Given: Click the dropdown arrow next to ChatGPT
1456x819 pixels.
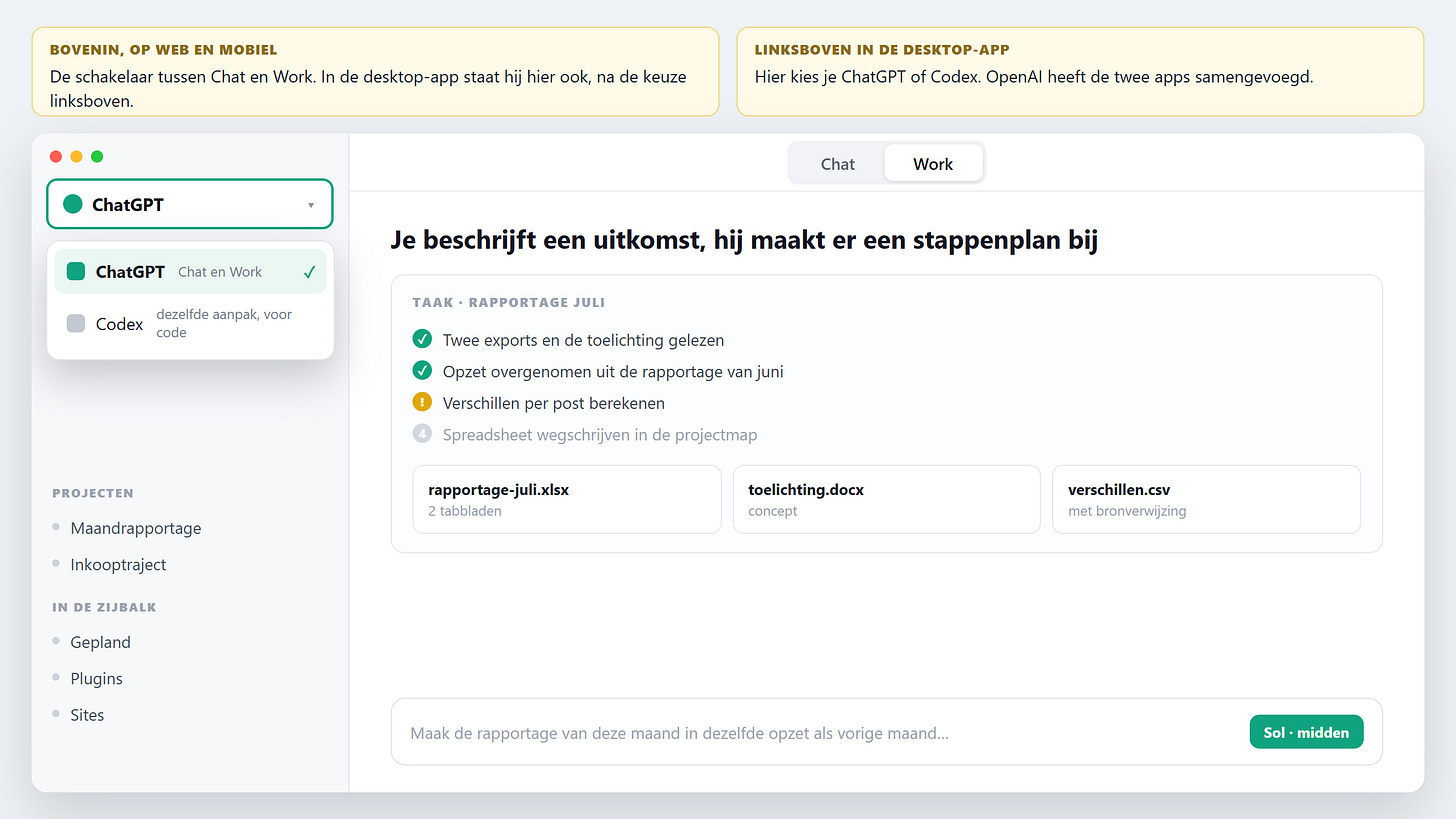Looking at the screenshot, I should pyautogui.click(x=311, y=205).
